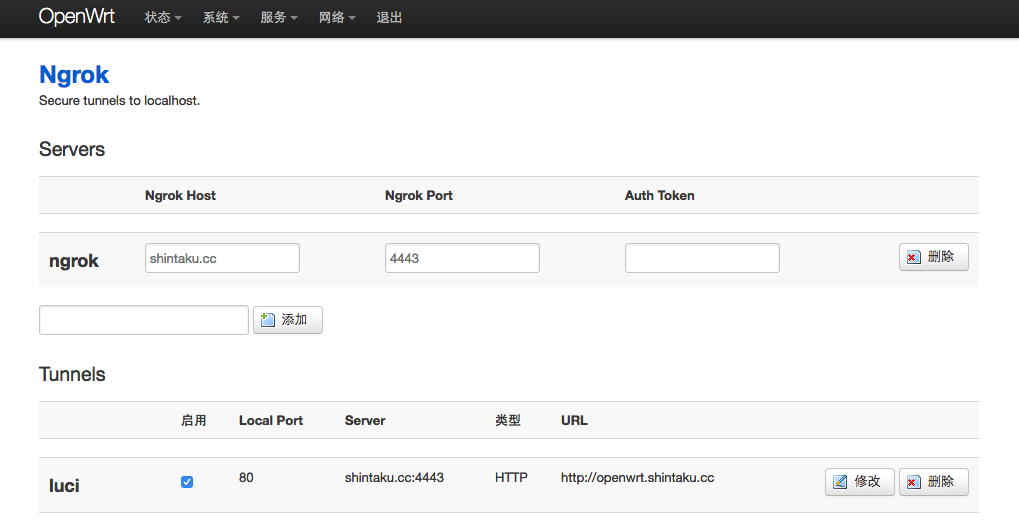Click the 修改 edit button for luci
The width and height of the screenshot is (1019, 520).
point(860,482)
